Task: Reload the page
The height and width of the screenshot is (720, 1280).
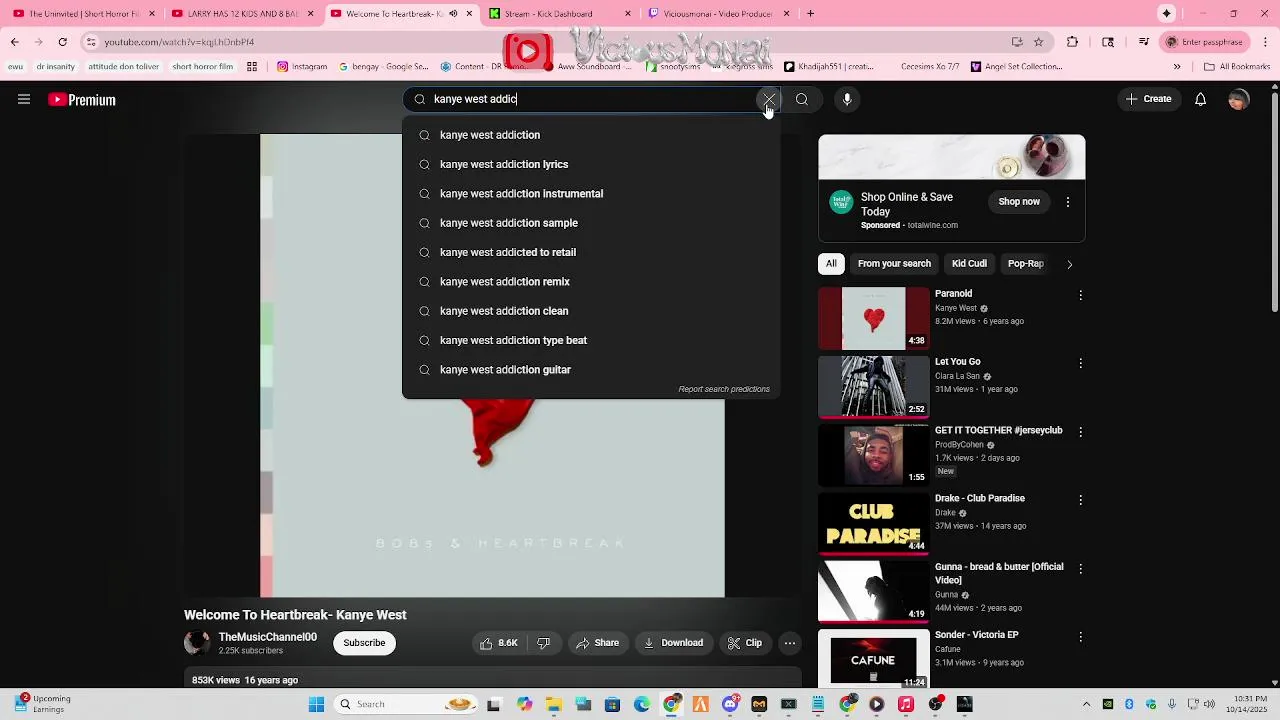Action: pos(62,42)
